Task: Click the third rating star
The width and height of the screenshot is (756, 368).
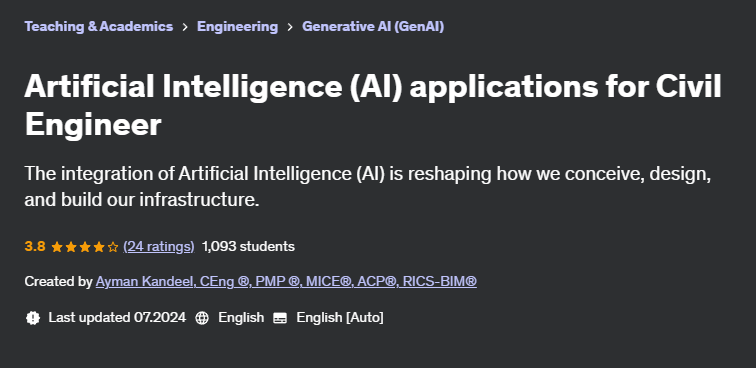Action: tap(85, 247)
